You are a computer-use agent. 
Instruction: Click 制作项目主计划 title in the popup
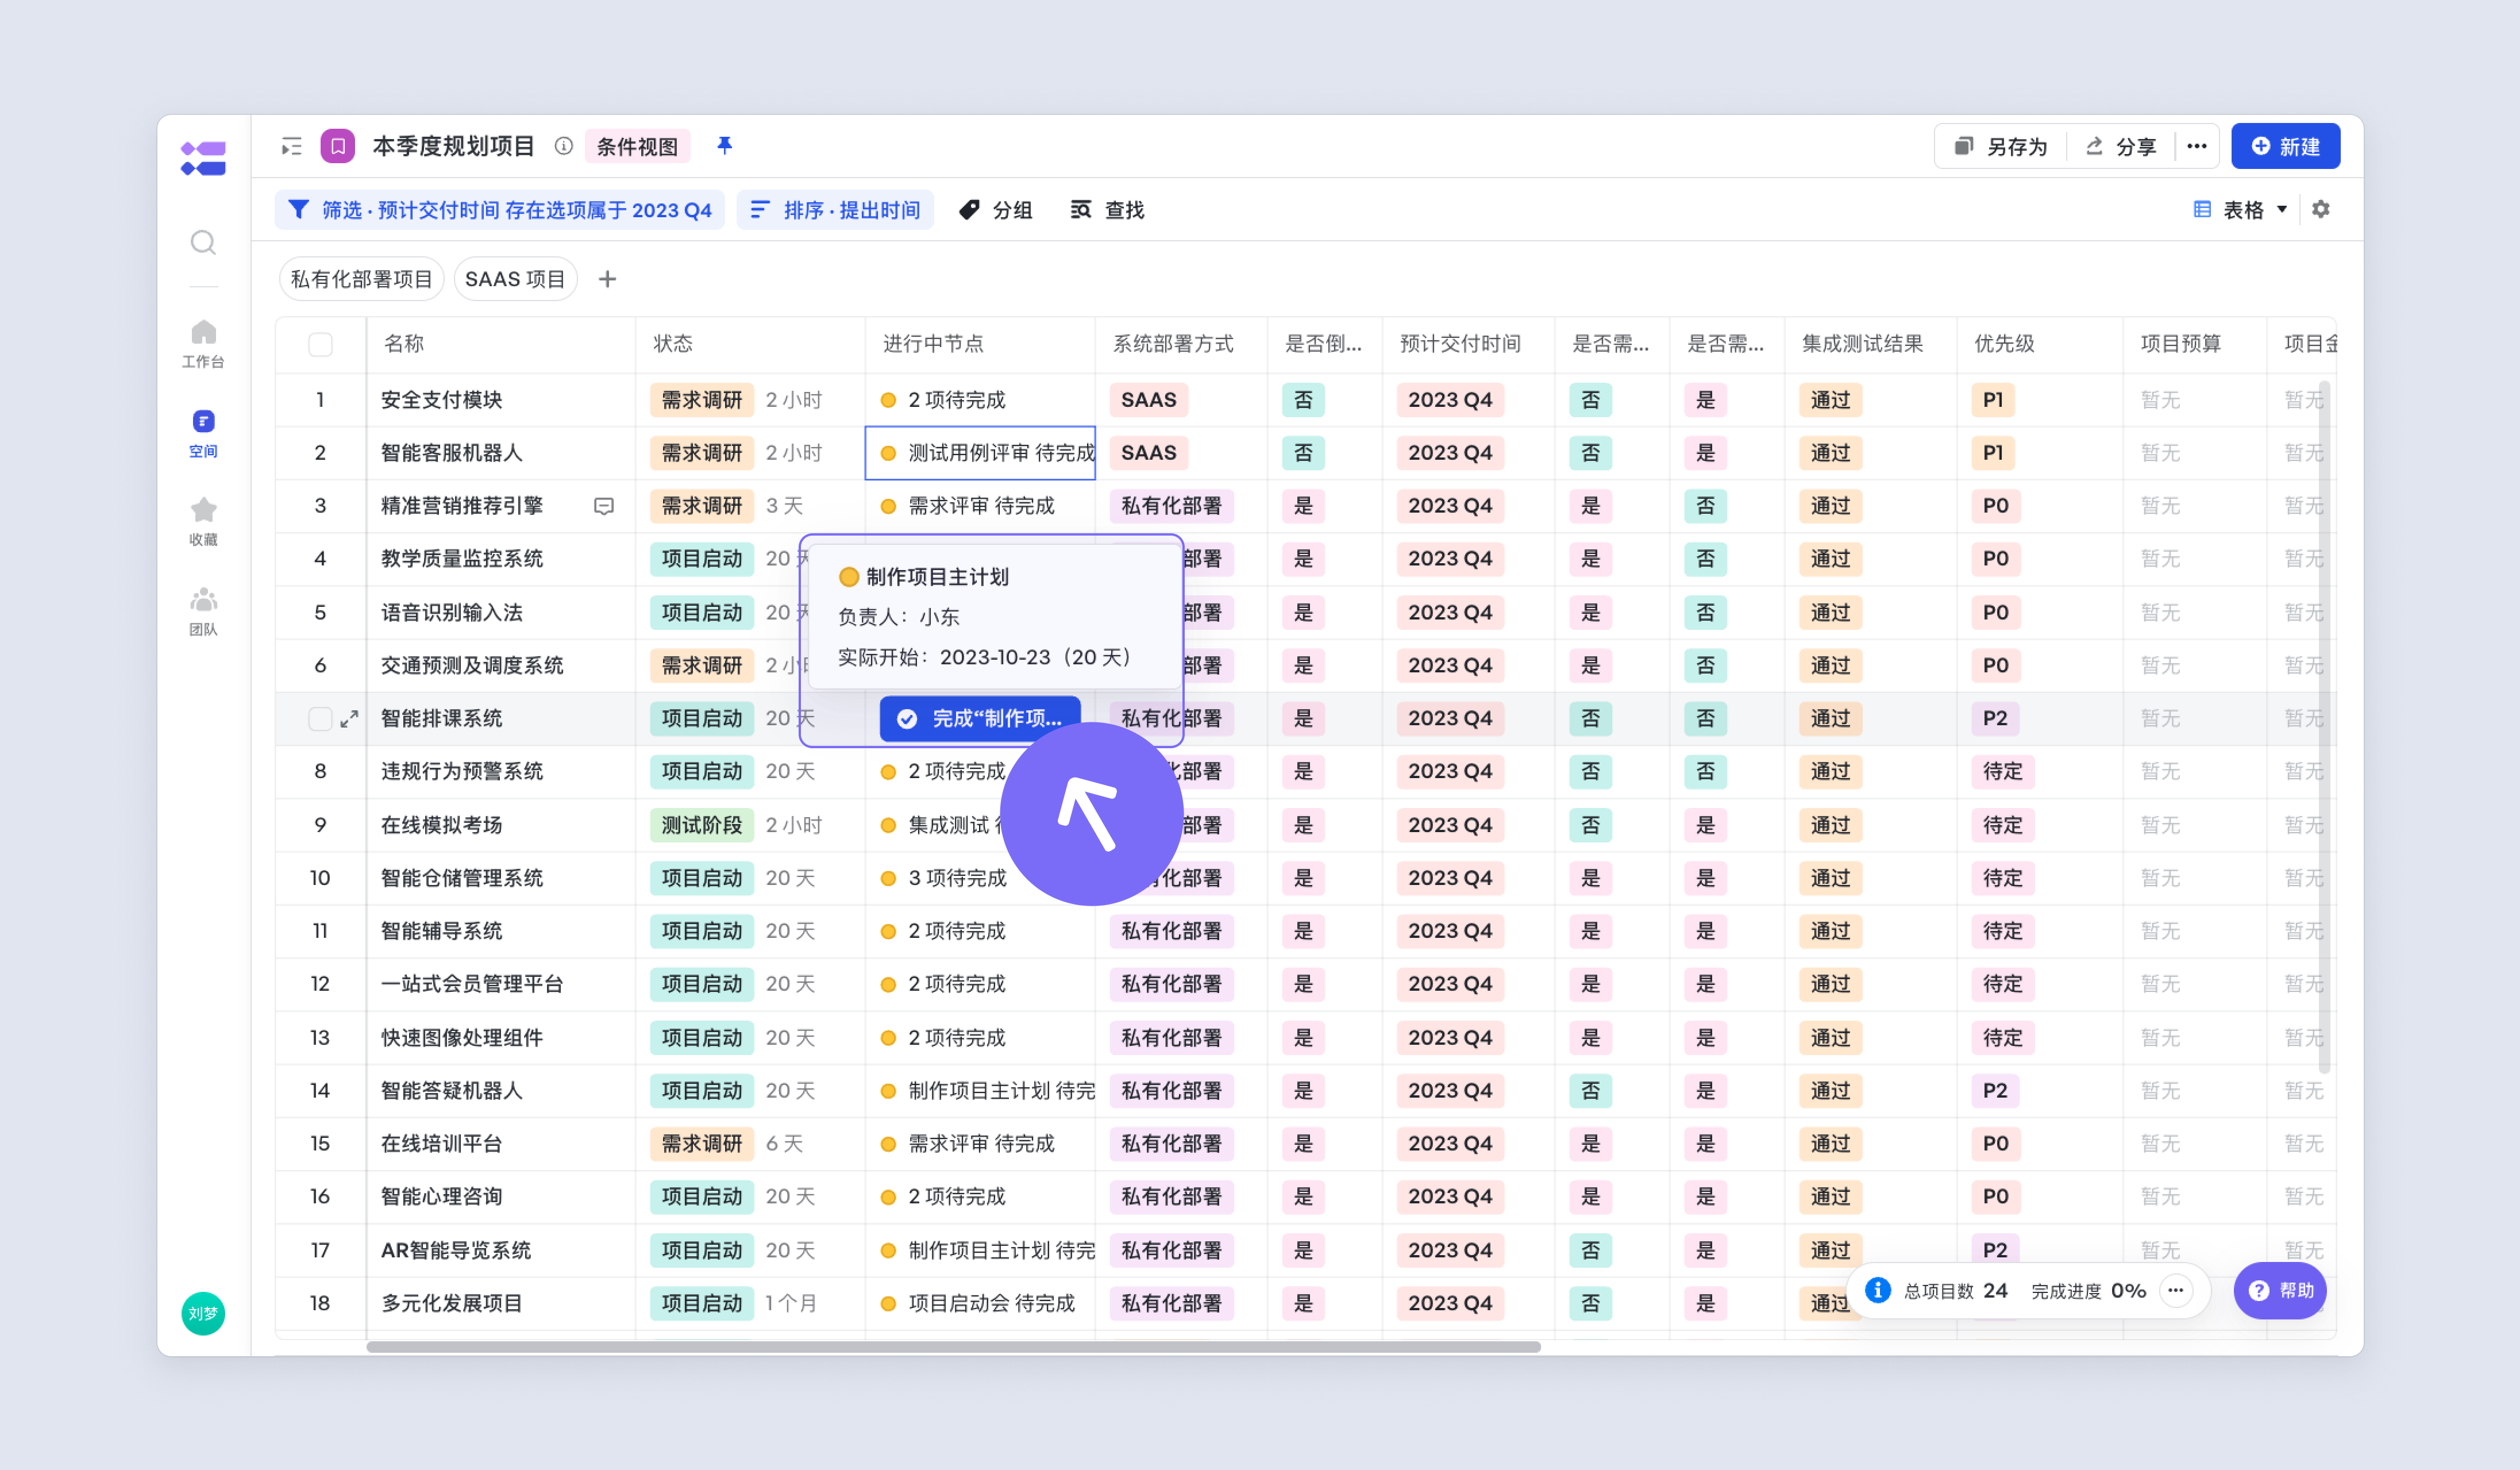point(937,577)
